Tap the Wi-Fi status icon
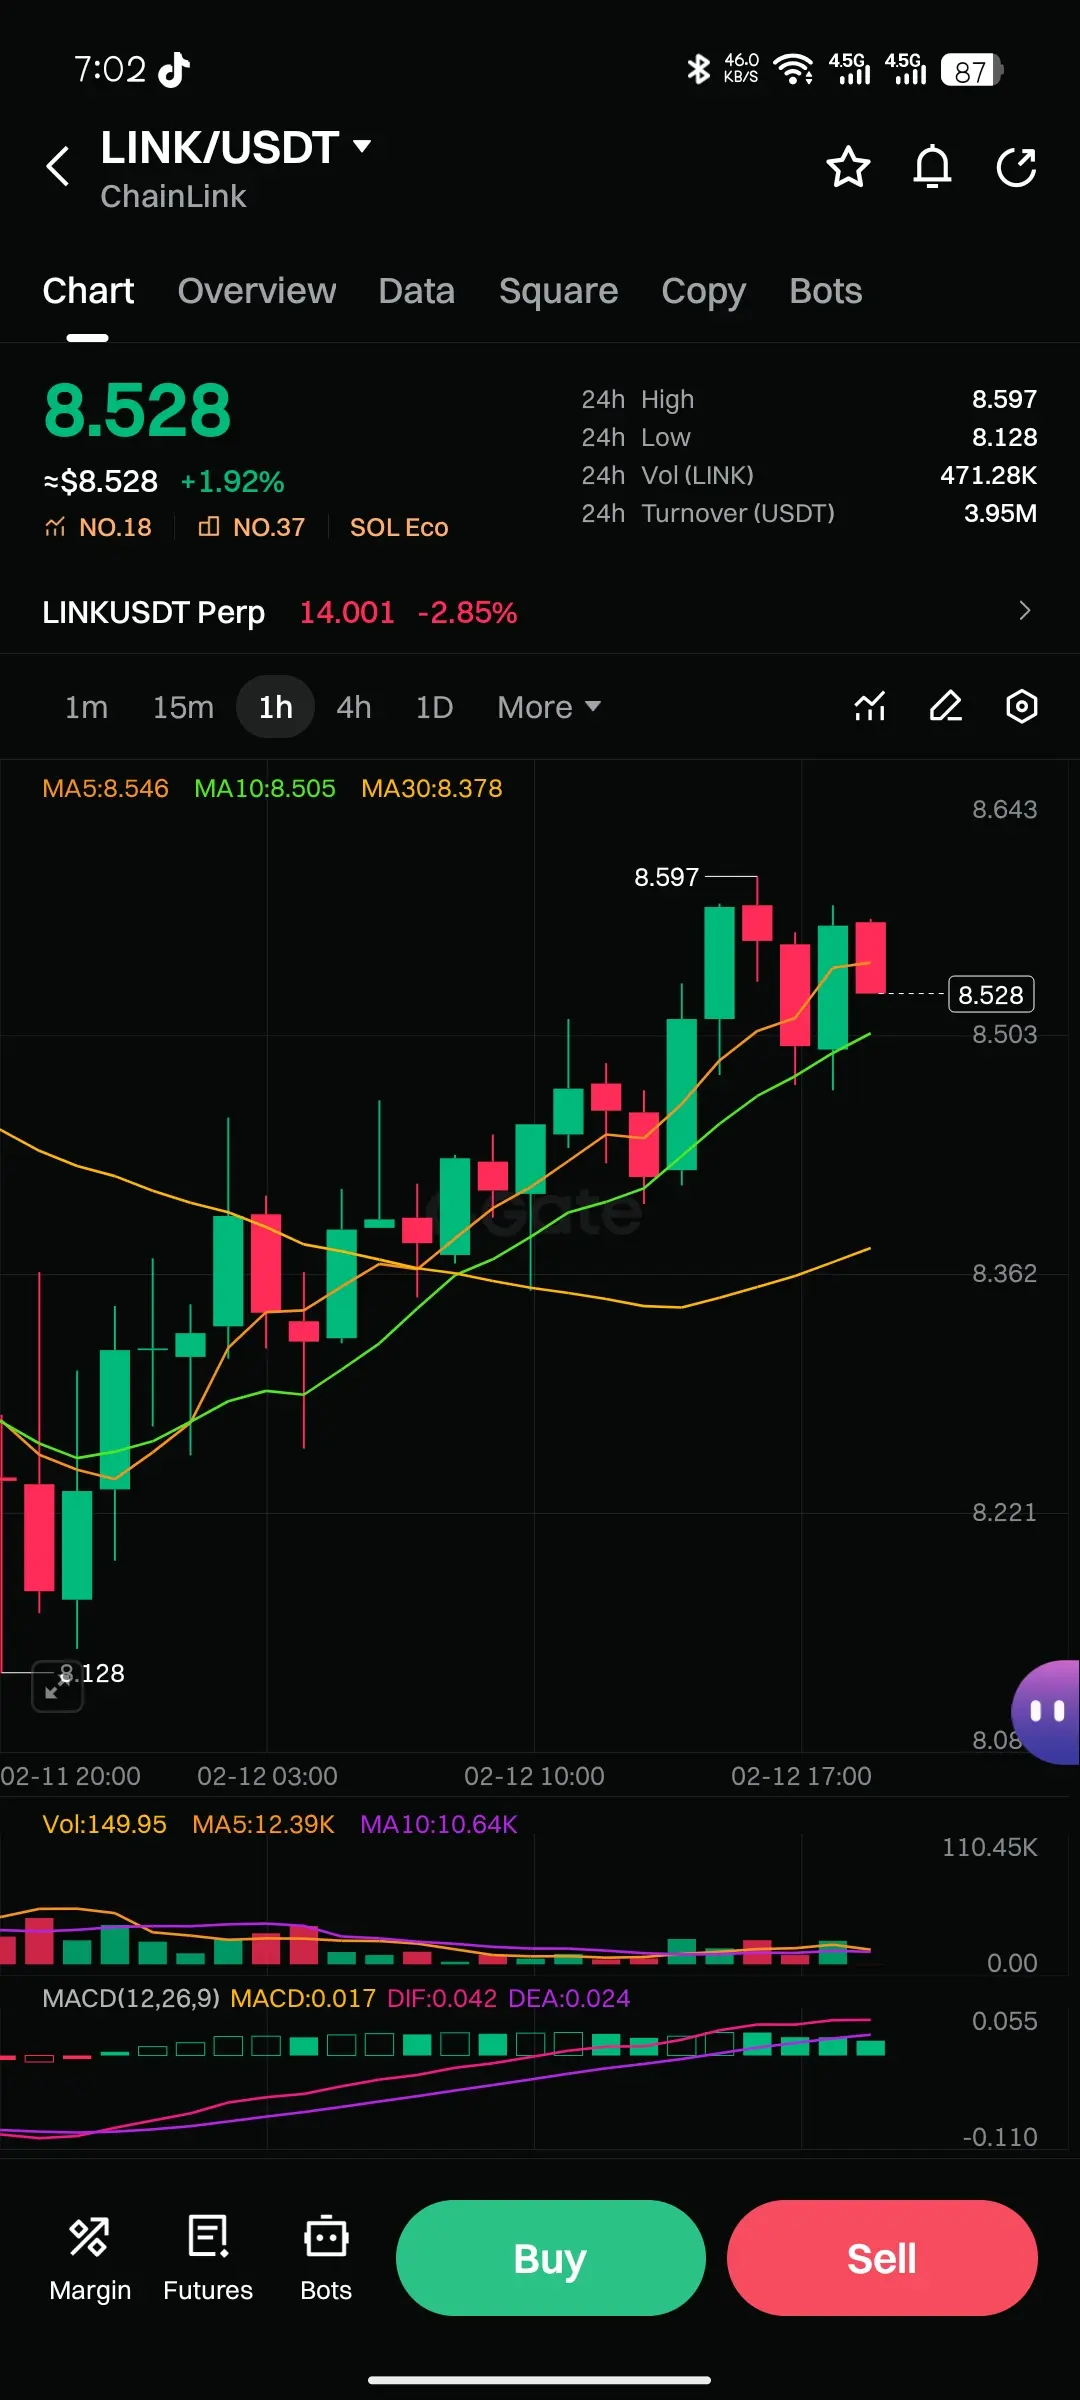 pyautogui.click(x=793, y=69)
